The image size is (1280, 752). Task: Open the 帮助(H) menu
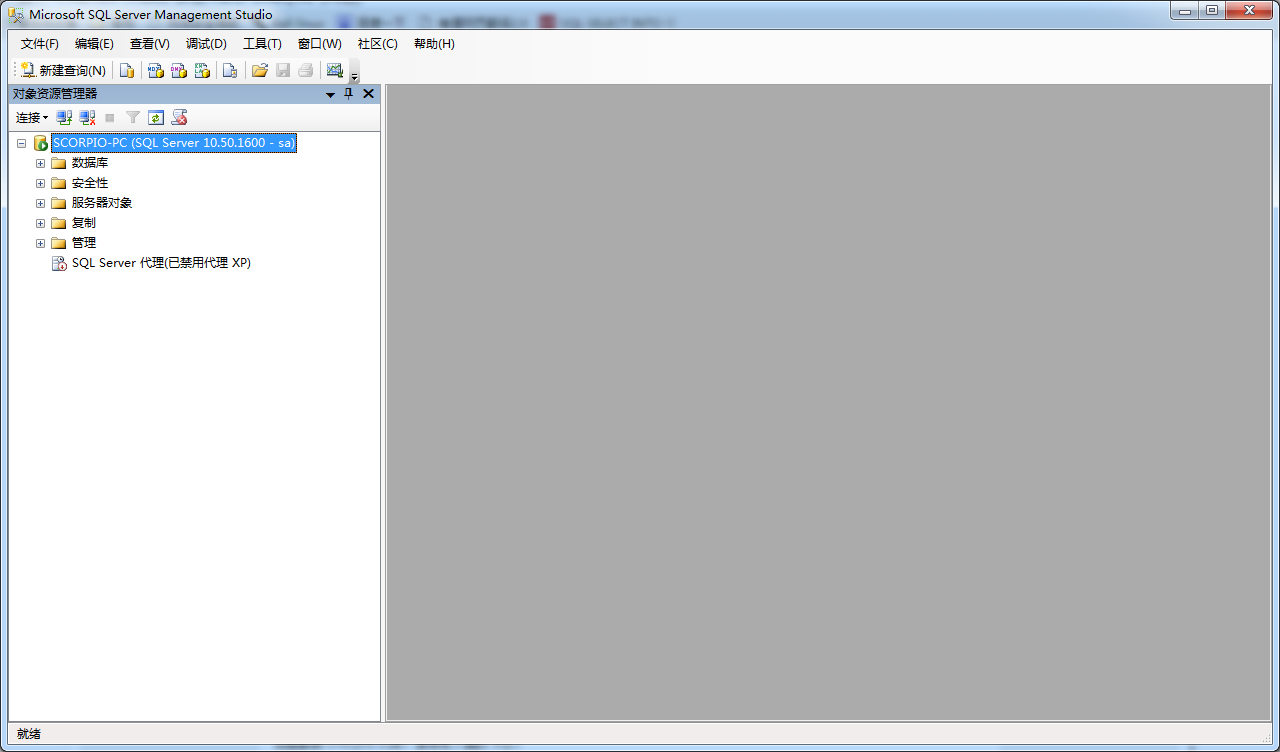click(434, 44)
